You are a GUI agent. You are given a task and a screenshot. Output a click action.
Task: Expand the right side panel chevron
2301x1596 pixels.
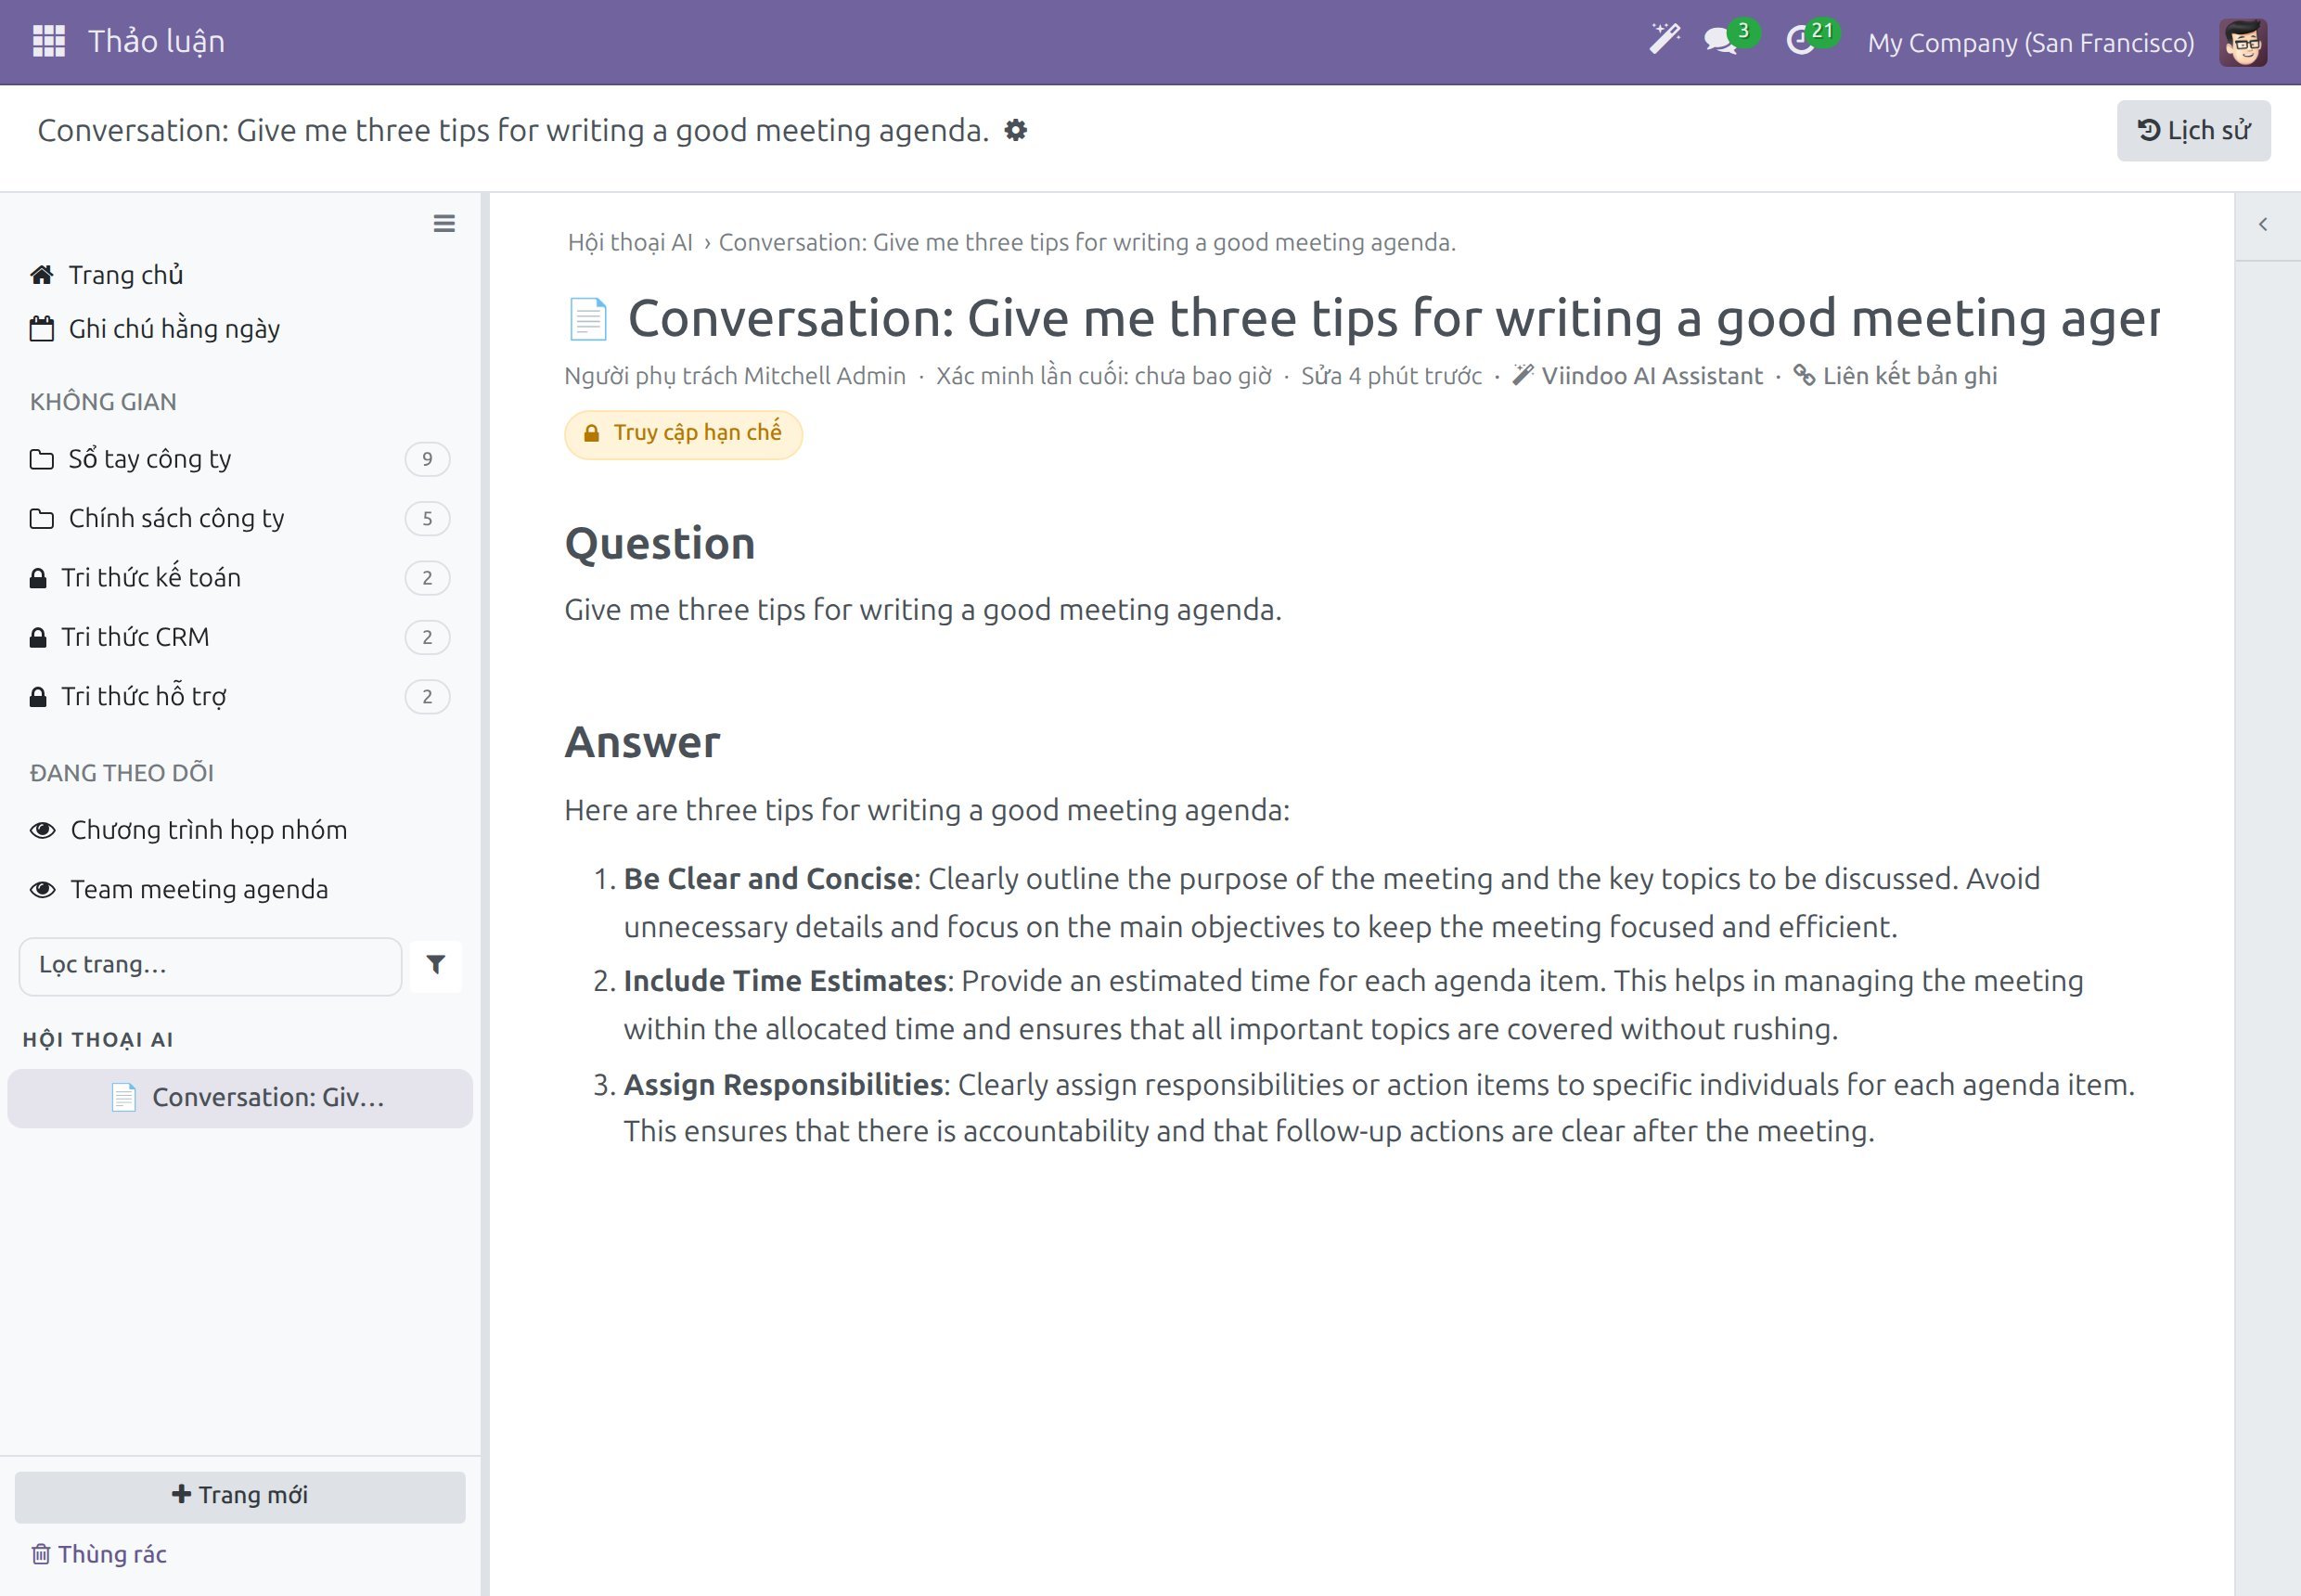point(2263,224)
